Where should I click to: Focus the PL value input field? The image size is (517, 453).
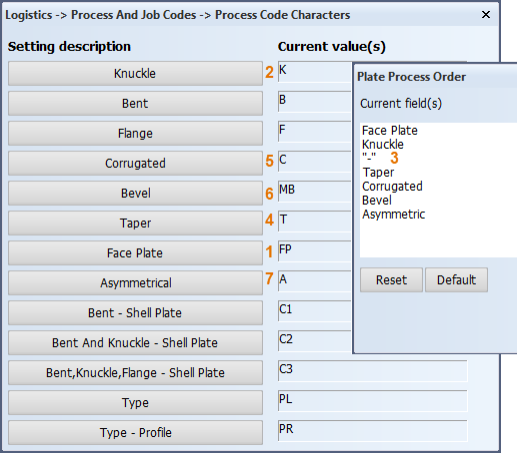click(x=373, y=401)
